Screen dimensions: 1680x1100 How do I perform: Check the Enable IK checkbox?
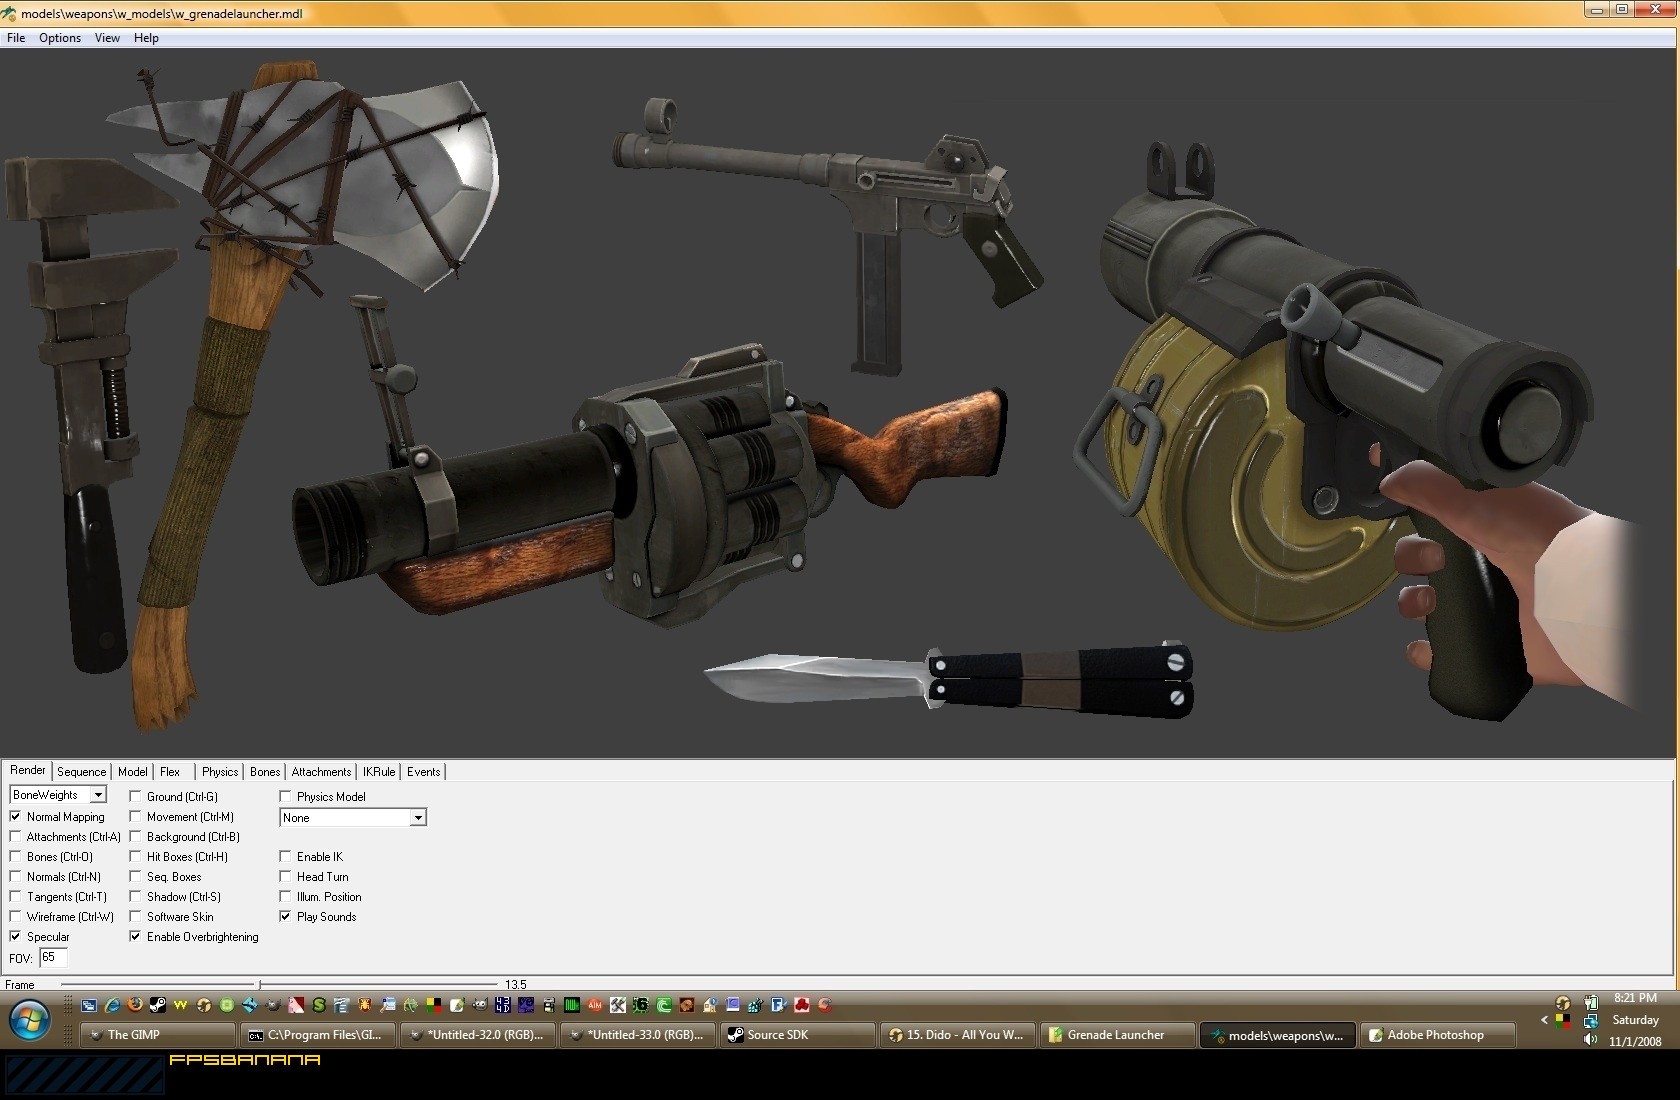(285, 856)
